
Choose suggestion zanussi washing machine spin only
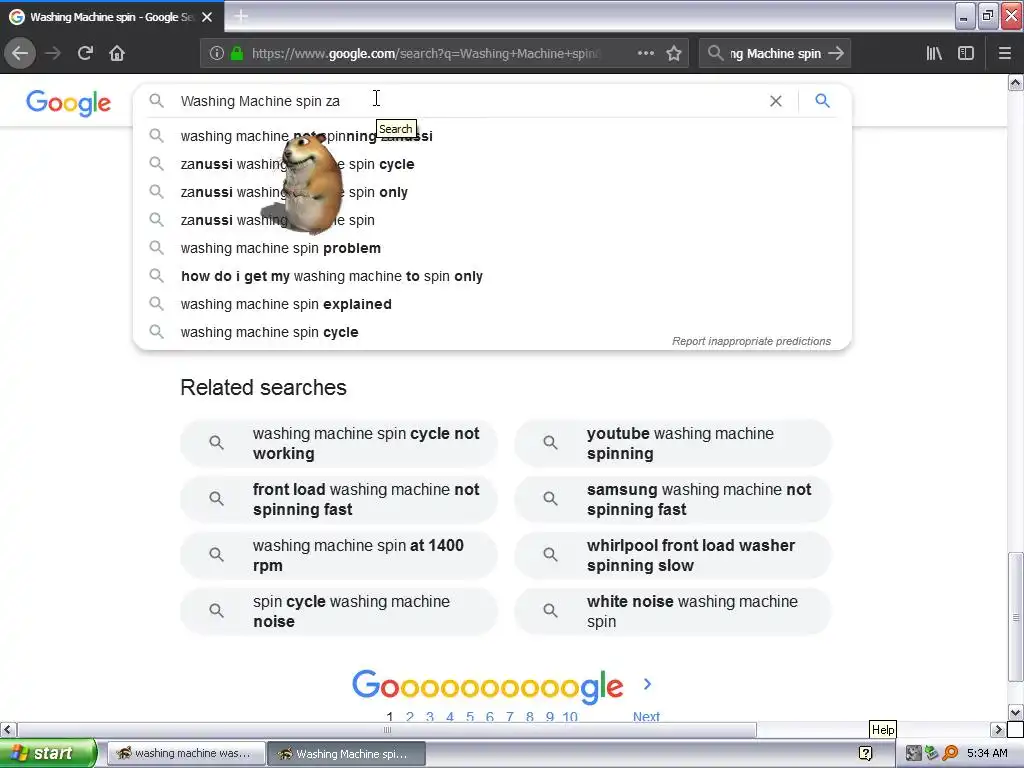click(x=492, y=192)
